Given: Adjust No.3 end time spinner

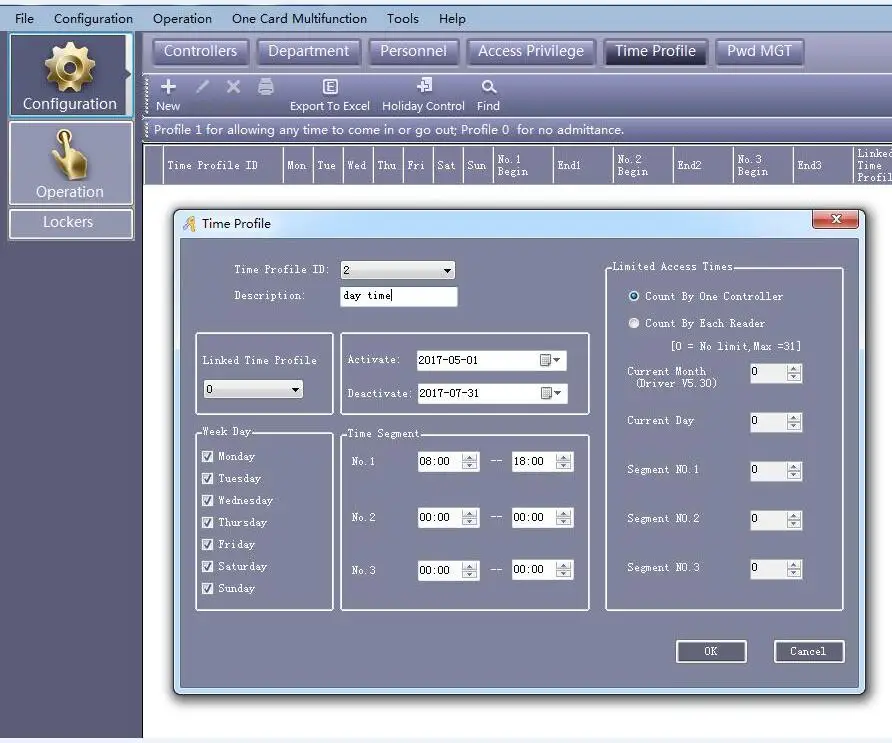Looking at the screenshot, I should 563,569.
